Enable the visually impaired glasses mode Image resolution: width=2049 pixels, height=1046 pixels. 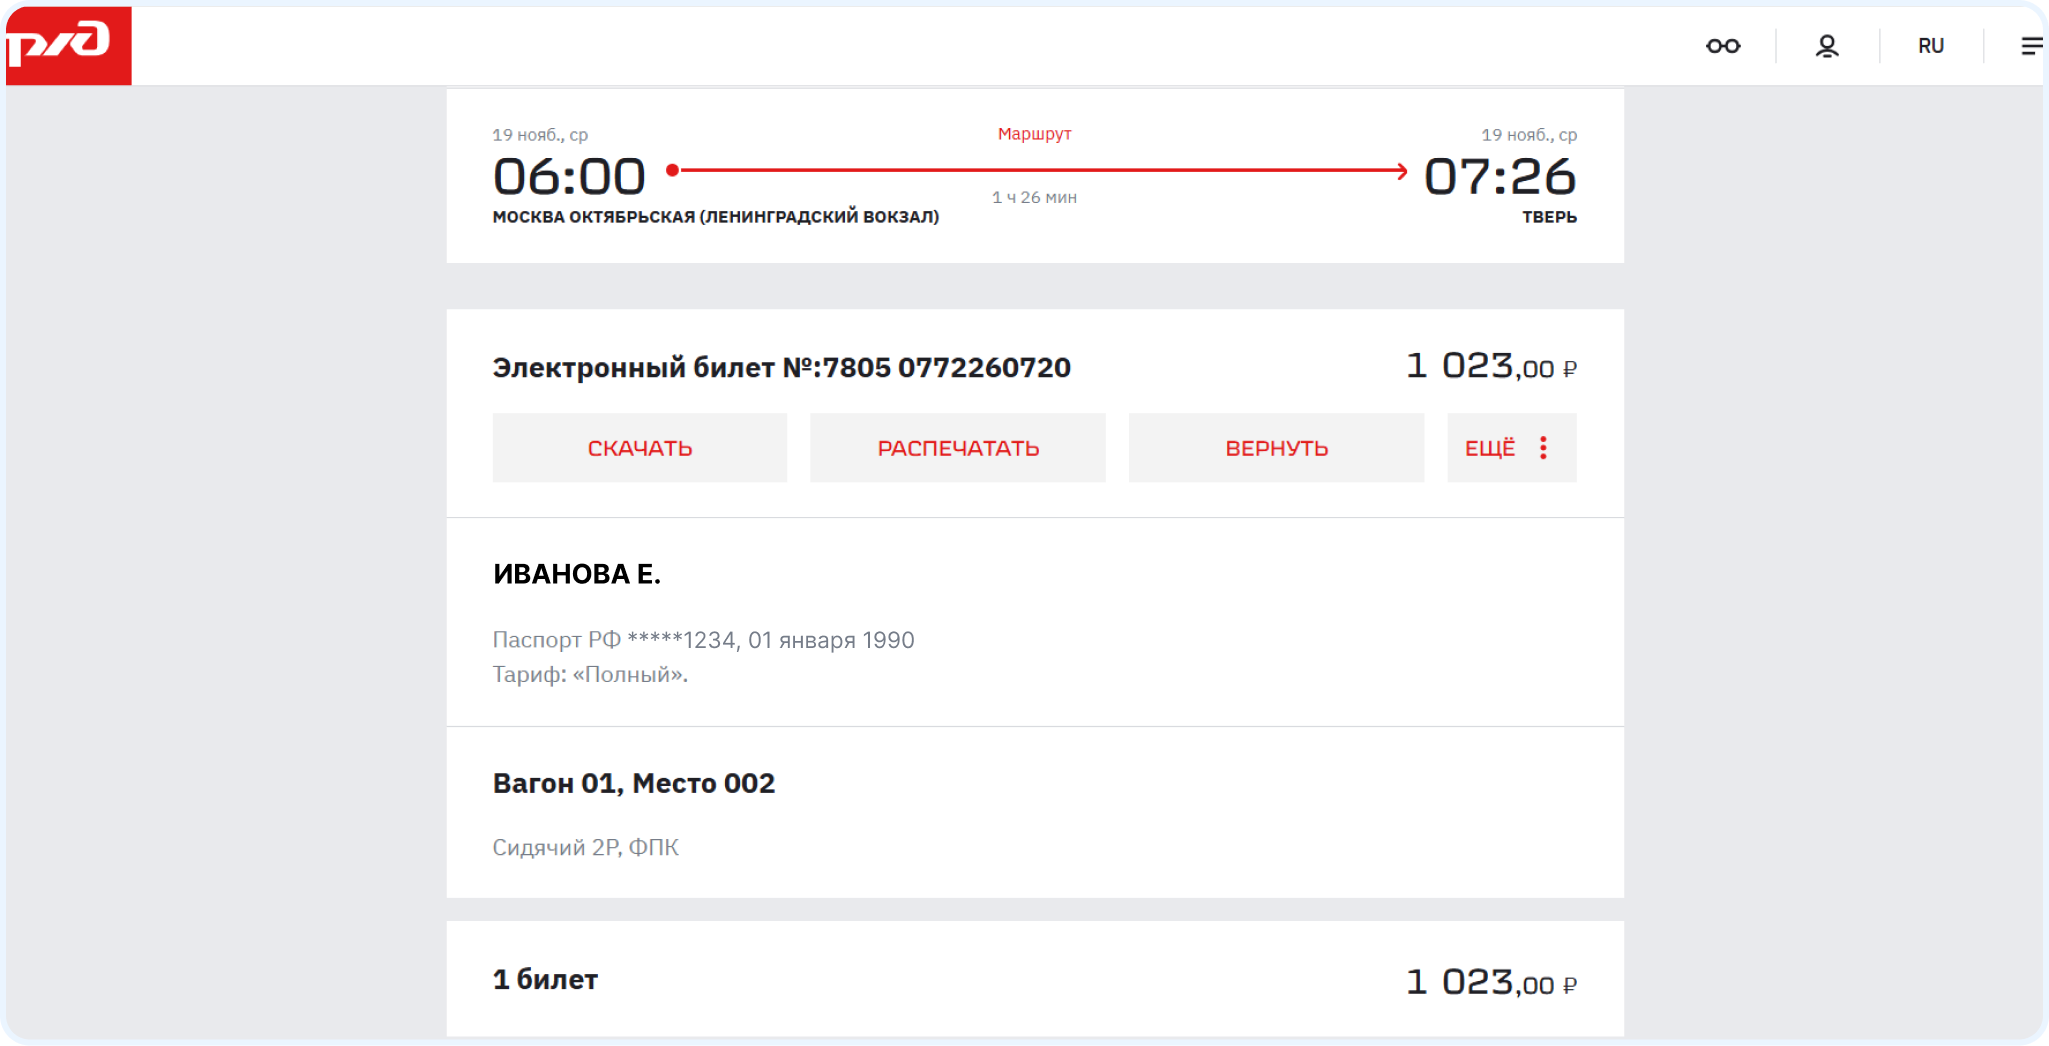[1722, 46]
